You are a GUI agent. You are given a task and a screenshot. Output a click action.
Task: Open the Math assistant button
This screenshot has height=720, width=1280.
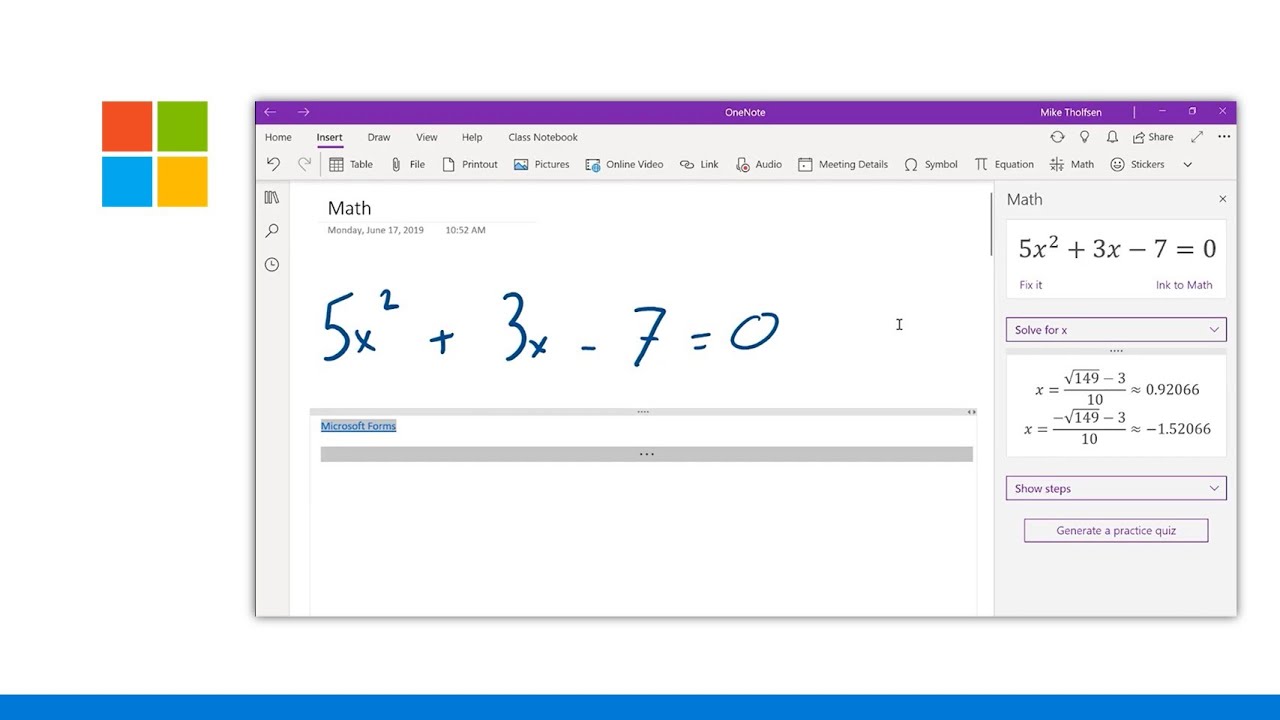(x=1072, y=164)
